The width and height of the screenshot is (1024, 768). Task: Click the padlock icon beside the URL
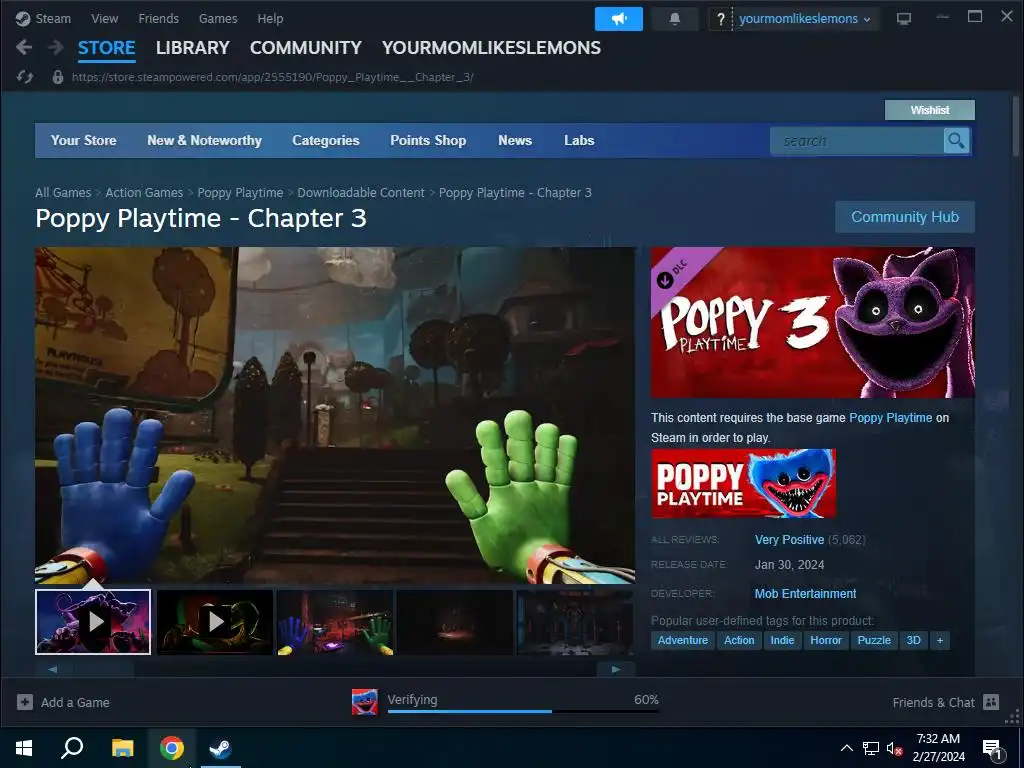tap(57, 77)
